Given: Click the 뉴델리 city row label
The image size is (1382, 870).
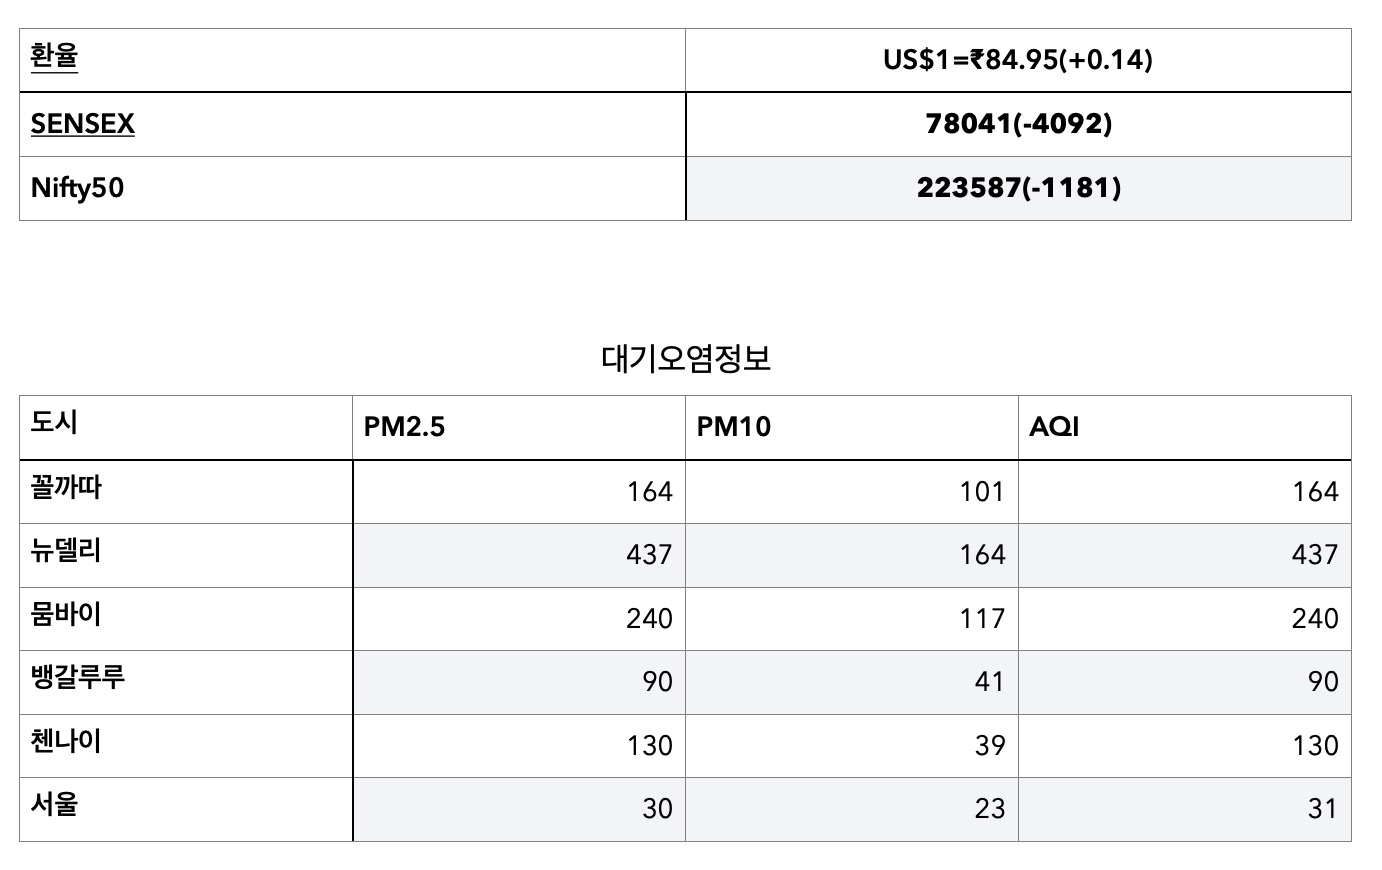Looking at the screenshot, I should (66, 551).
